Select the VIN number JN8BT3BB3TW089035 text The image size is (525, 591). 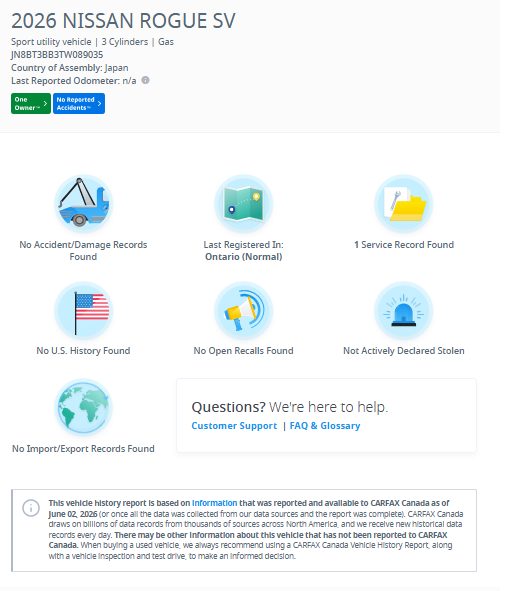57,55
